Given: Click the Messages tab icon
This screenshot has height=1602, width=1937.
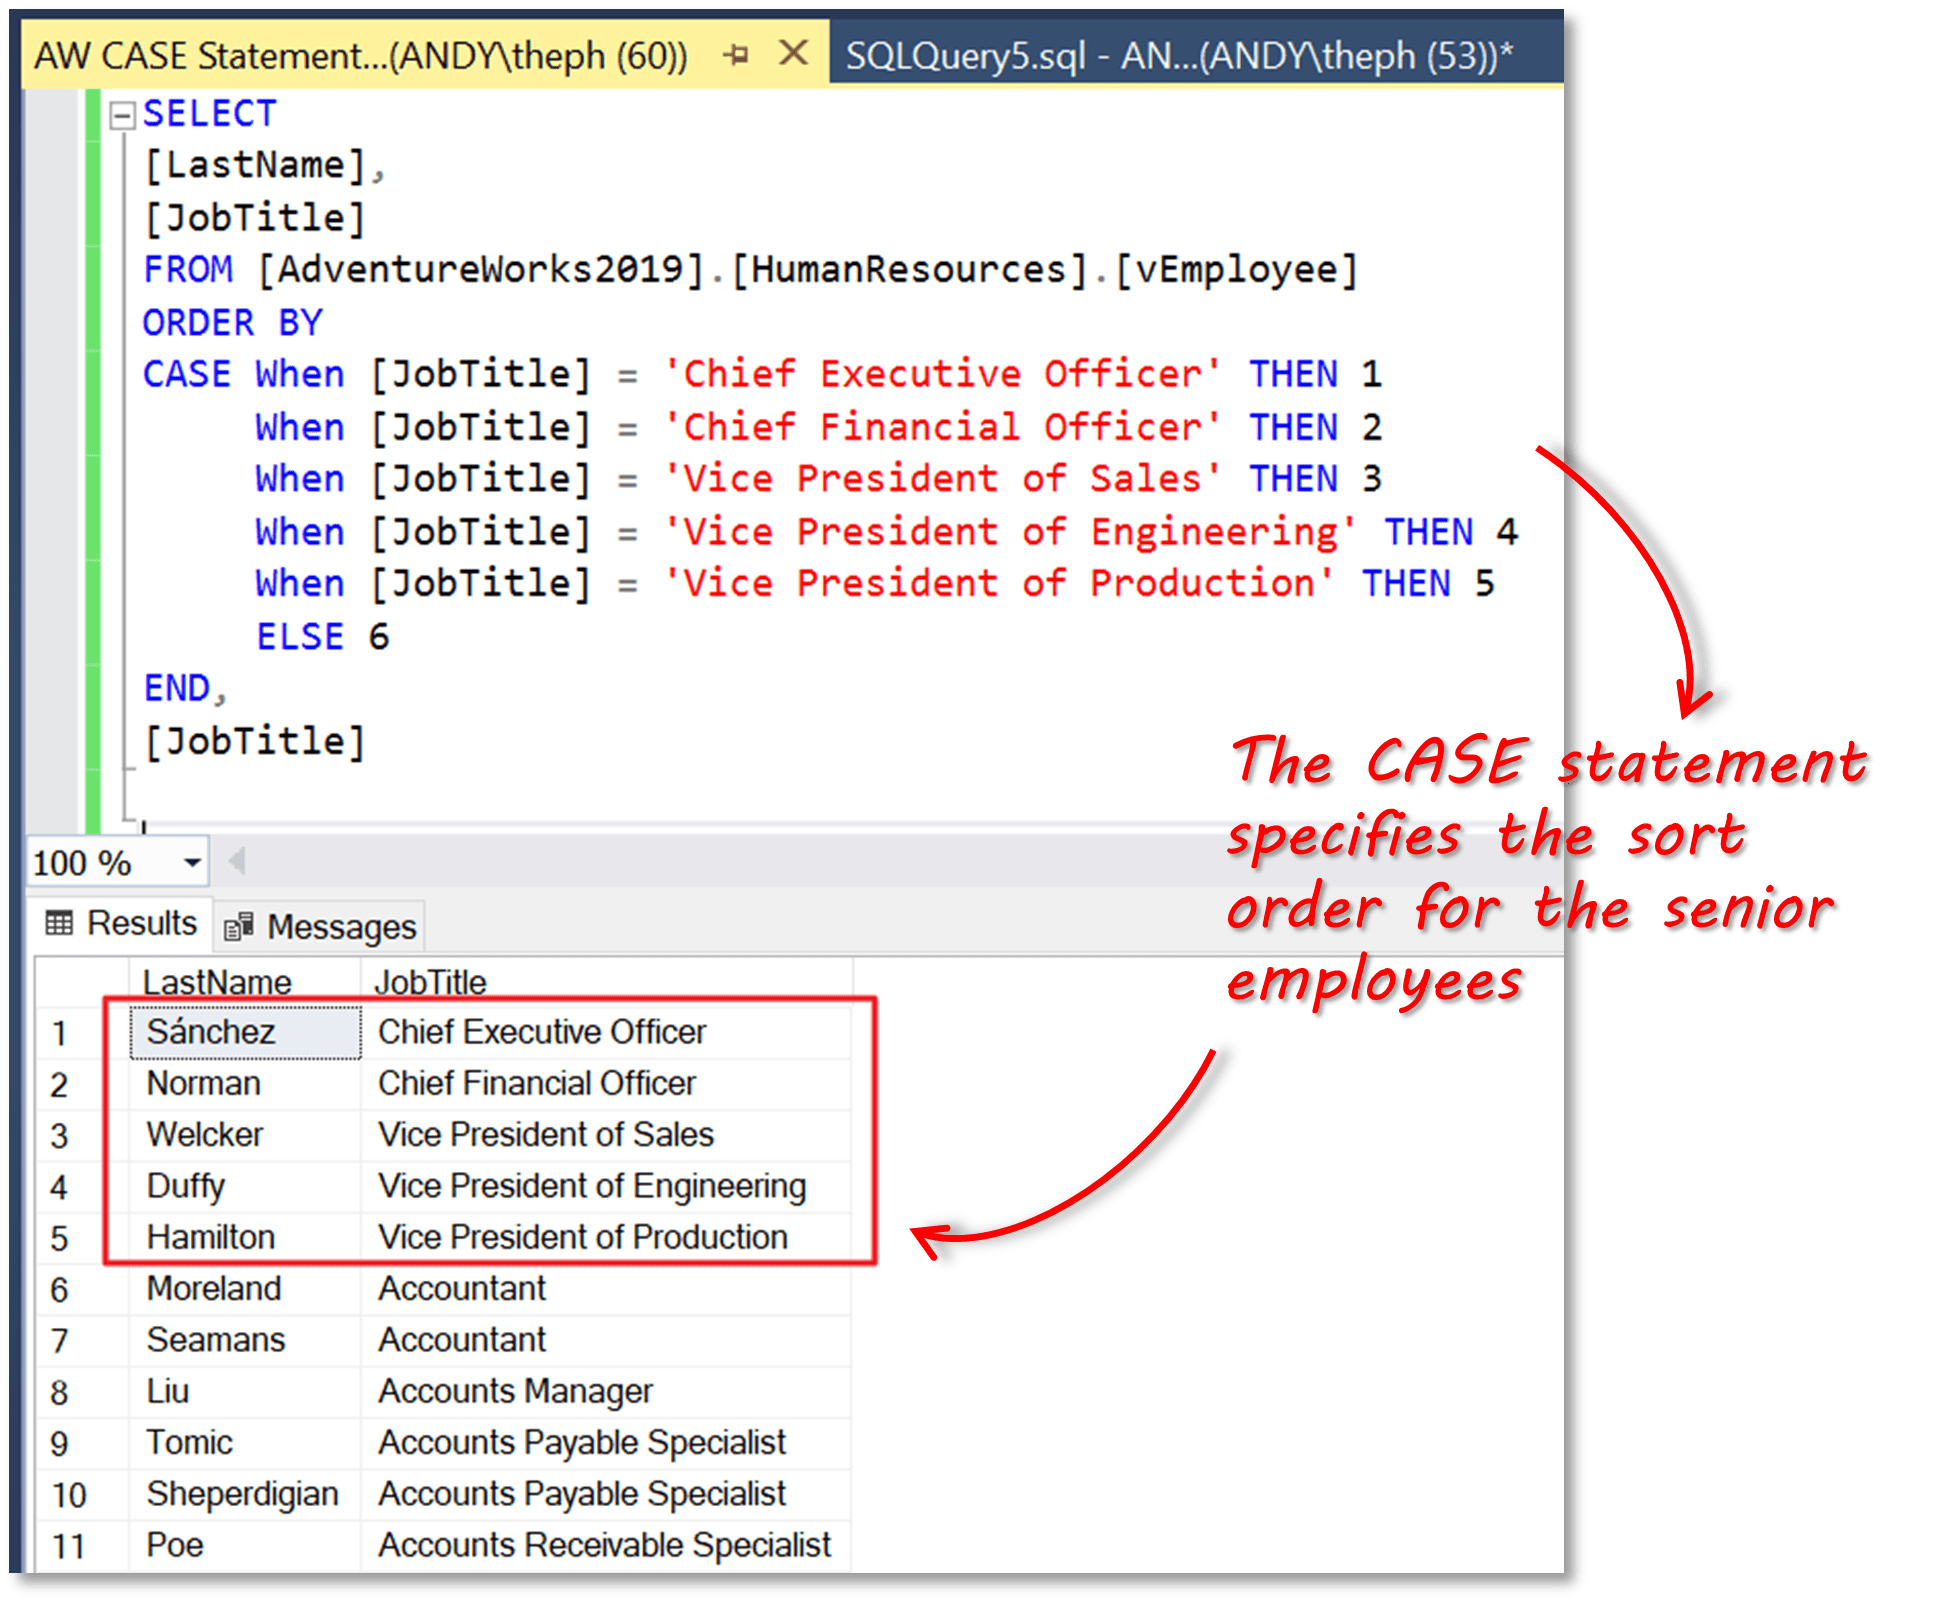Looking at the screenshot, I should [x=238, y=927].
